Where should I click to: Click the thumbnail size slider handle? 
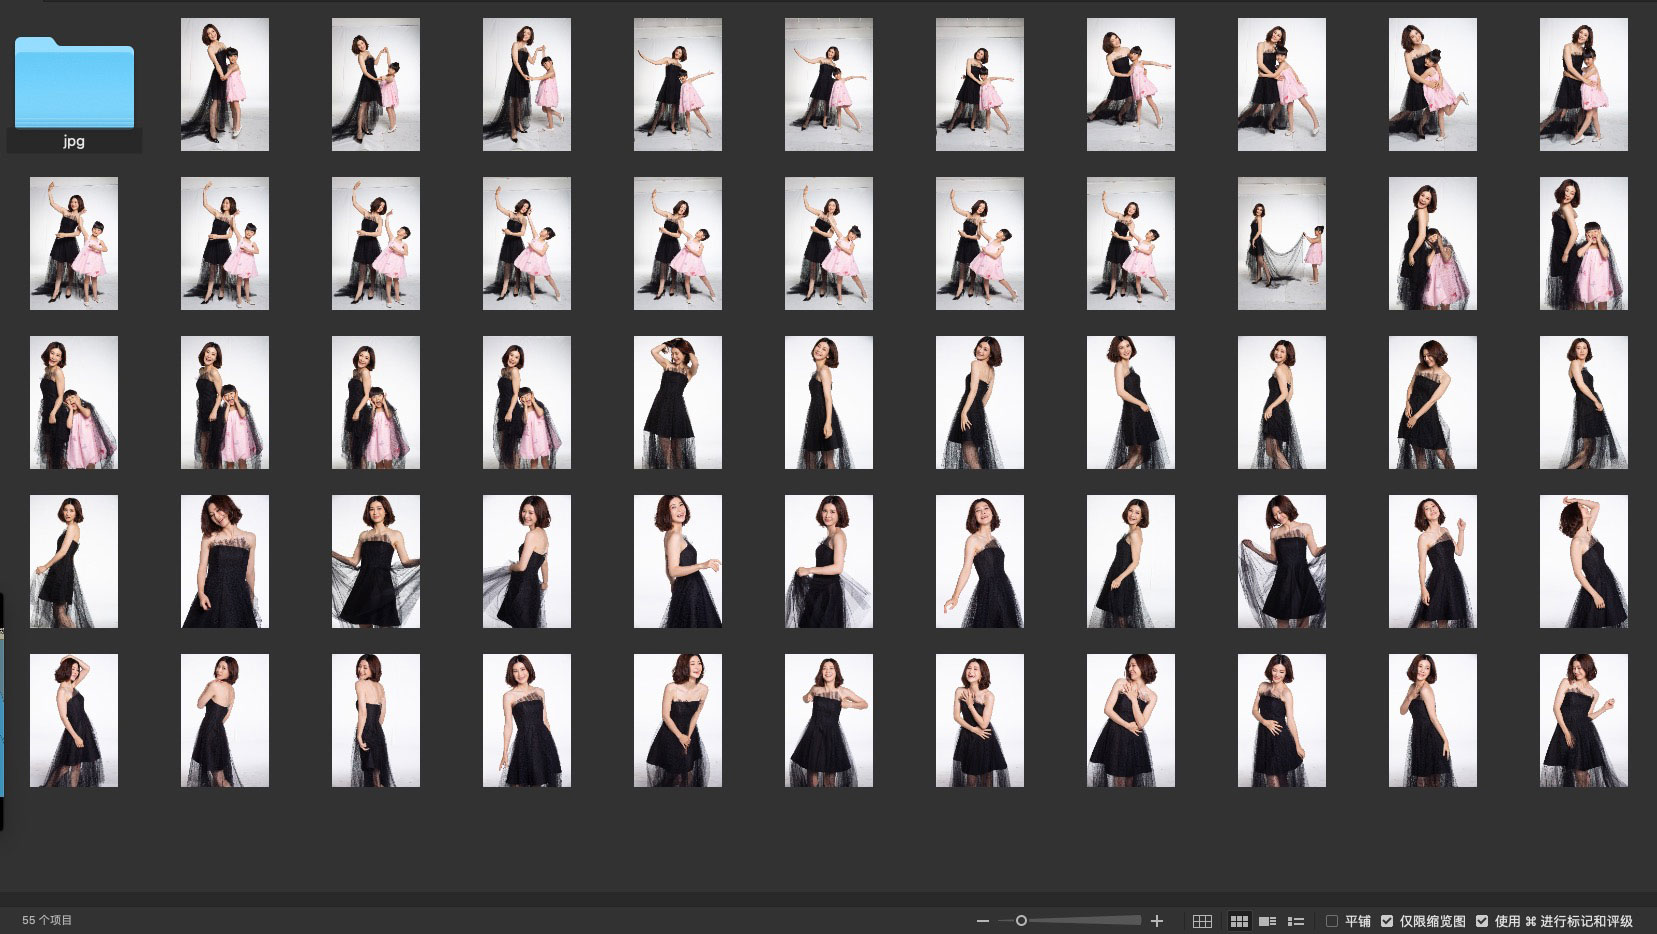[x=1021, y=921]
